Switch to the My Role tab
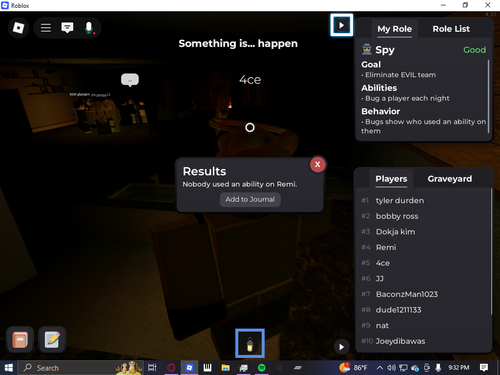This screenshot has width=500, height=375. pos(394,29)
